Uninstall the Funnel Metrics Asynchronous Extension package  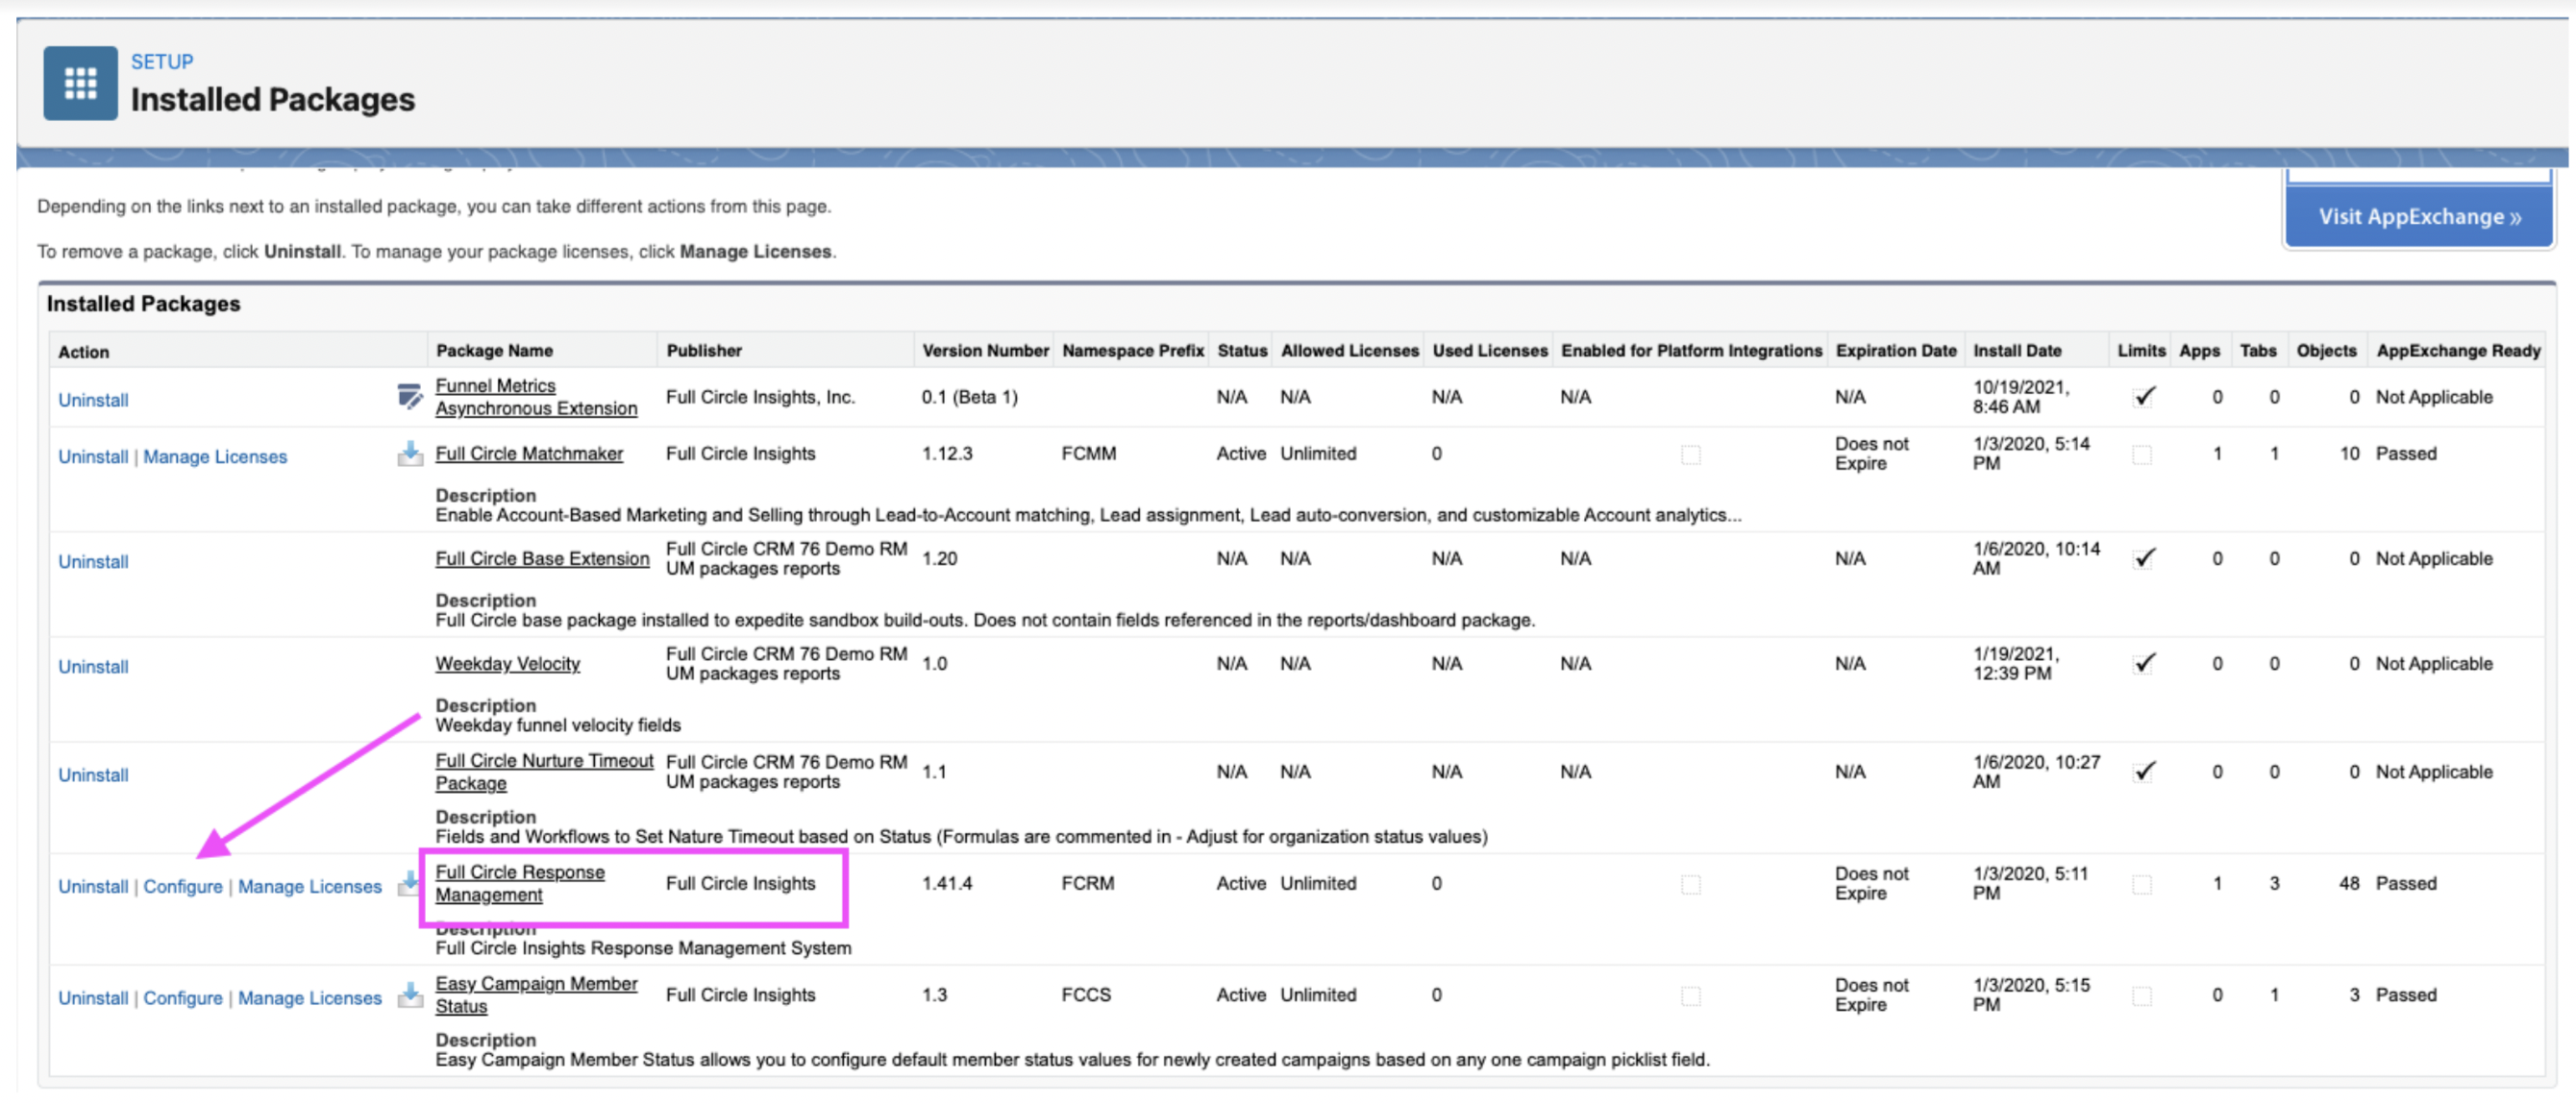[93, 400]
